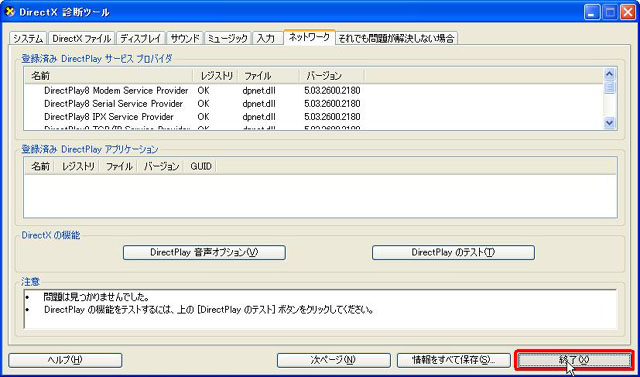Image resolution: width=640 pixels, height=377 pixels.
Task: Click レジストリ header in applications list
Action: tap(77, 166)
